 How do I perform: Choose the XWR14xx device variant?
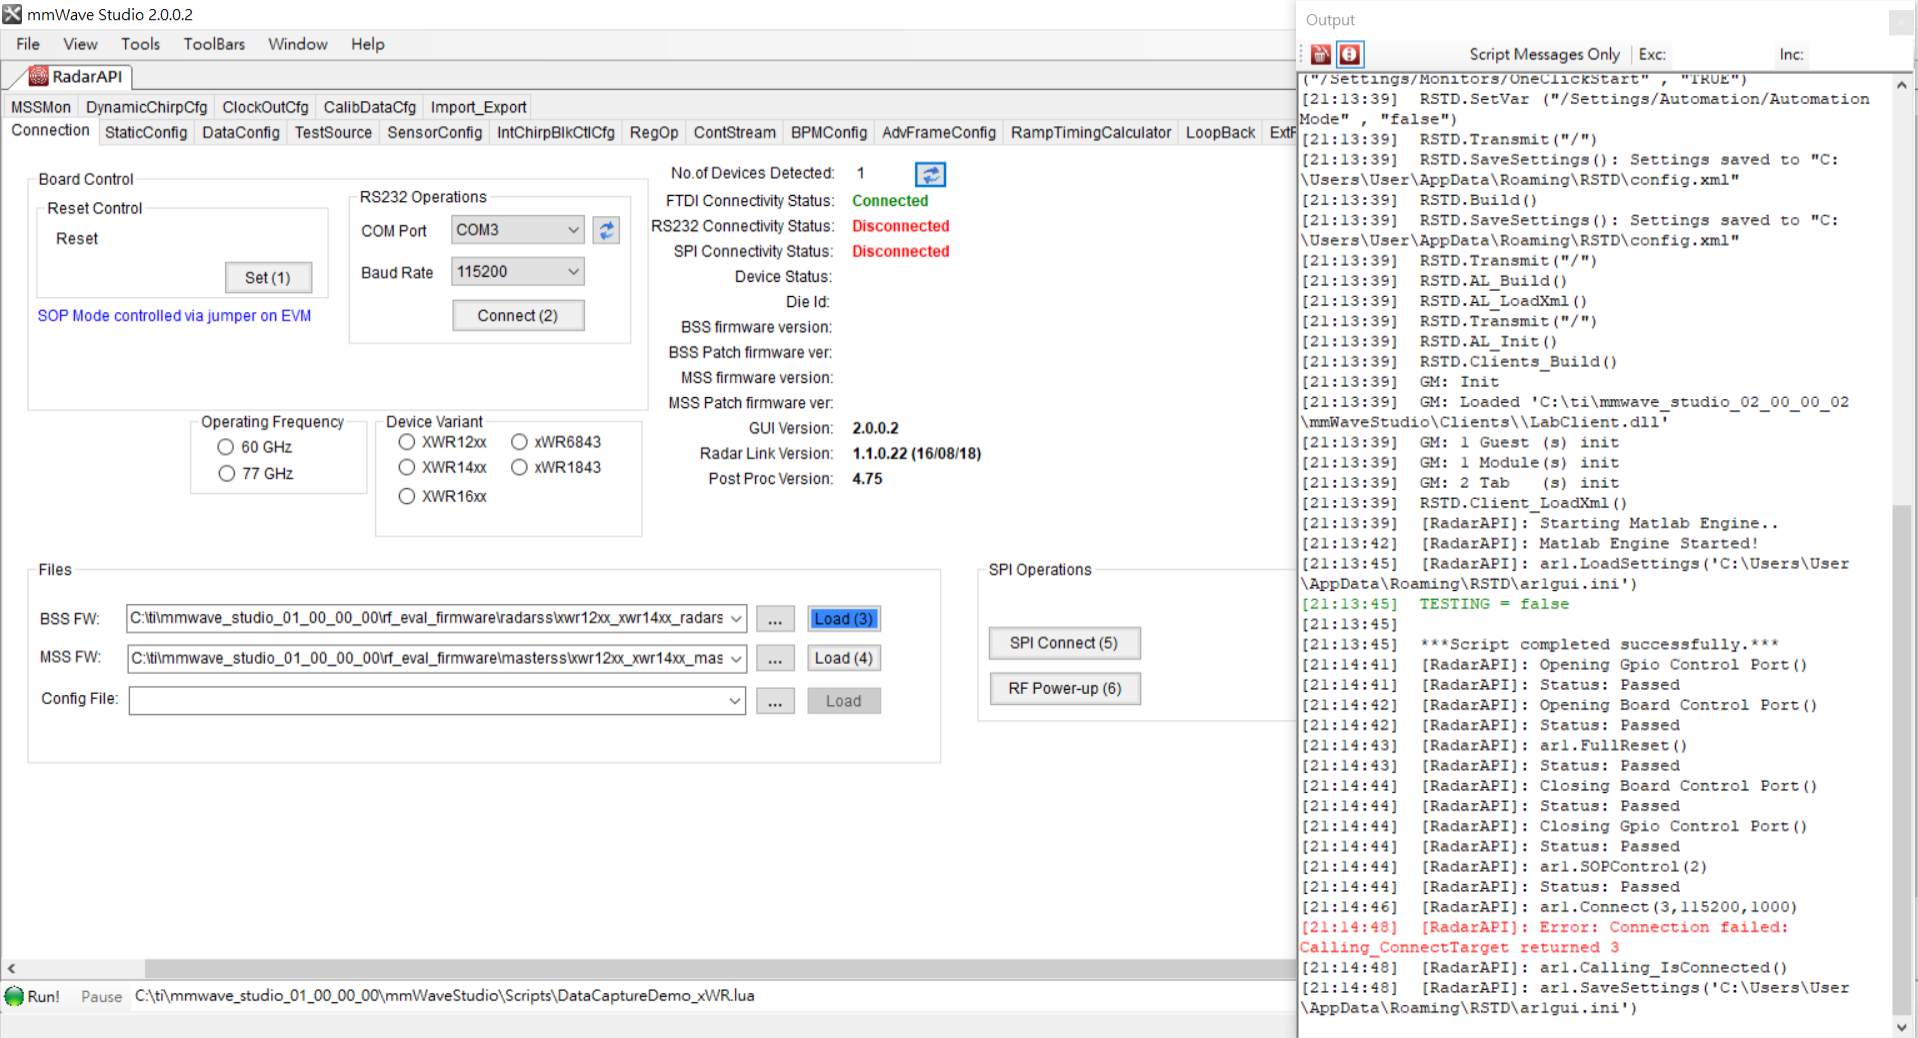coord(407,467)
